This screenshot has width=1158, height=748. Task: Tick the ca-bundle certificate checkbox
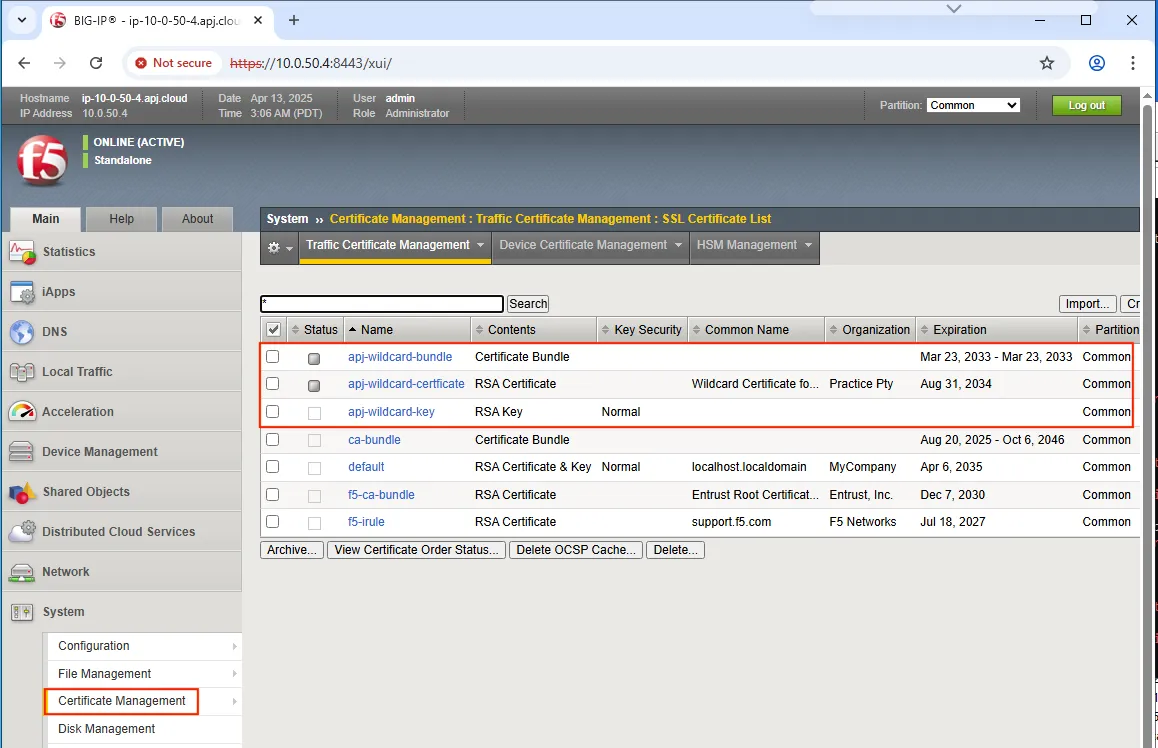click(273, 440)
